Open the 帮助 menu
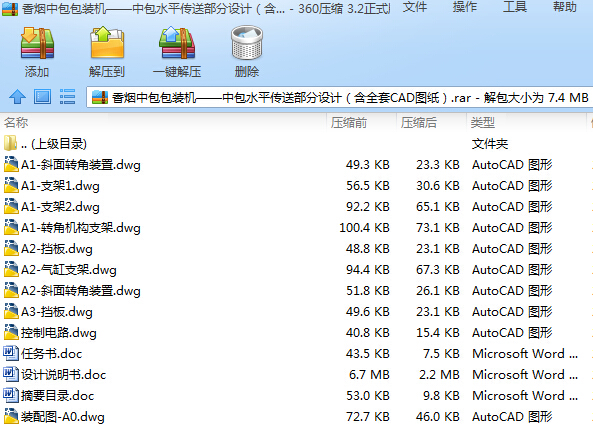Screen dimensions: 593x432 pyautogui.click(x=565, y=7)
